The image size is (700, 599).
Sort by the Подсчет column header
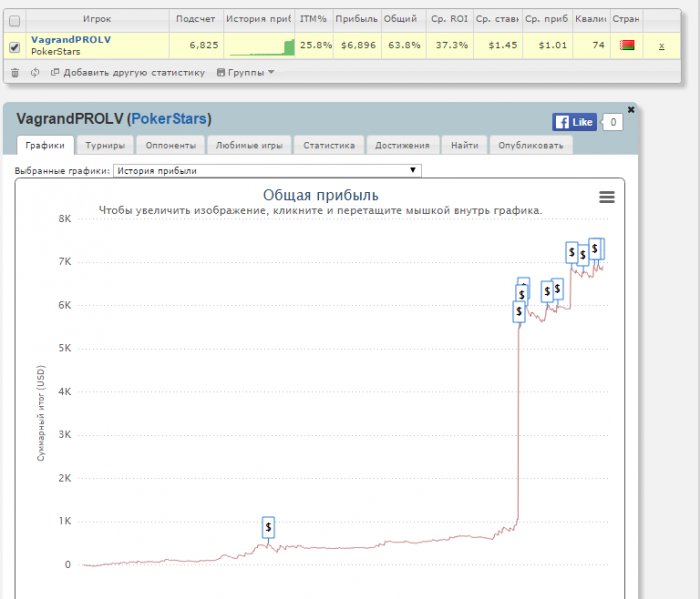tap(196, 19)
